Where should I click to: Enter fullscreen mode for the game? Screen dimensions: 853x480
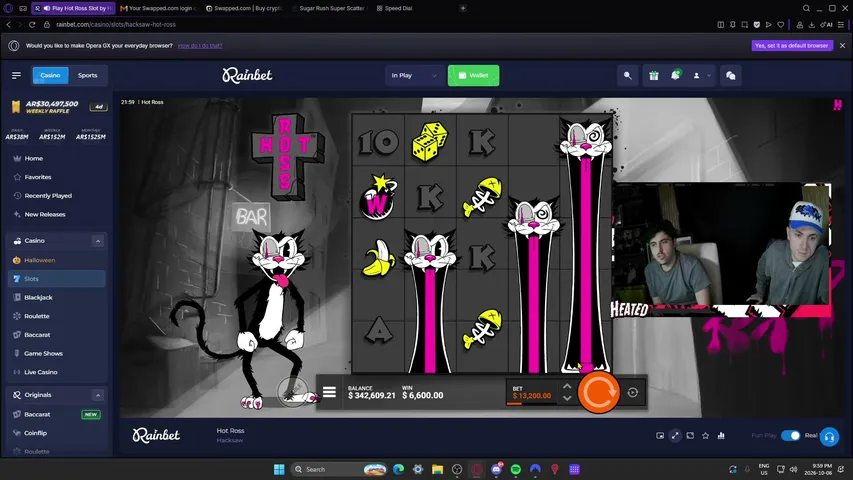pos(675,435)
